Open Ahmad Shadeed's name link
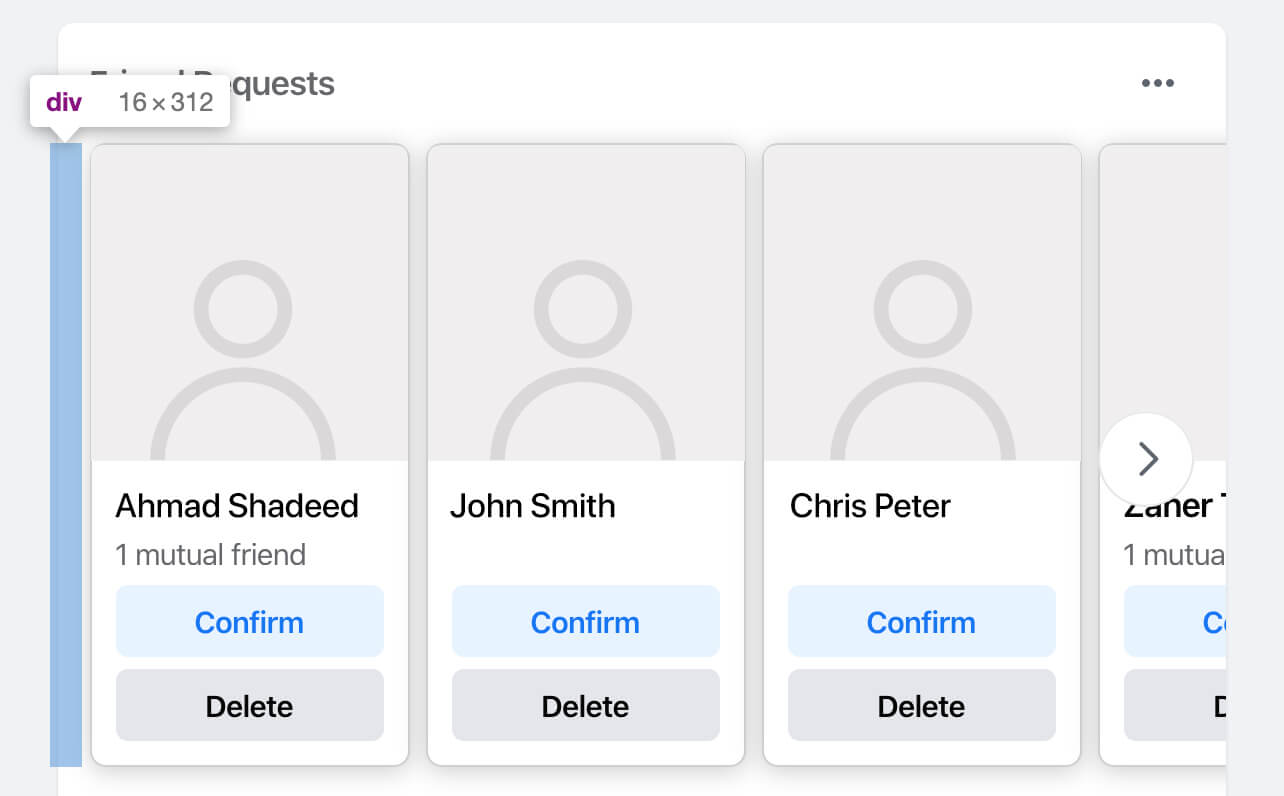Image resolution: width=1284 pixels, height=796 pixels. [x=237, y=506]
